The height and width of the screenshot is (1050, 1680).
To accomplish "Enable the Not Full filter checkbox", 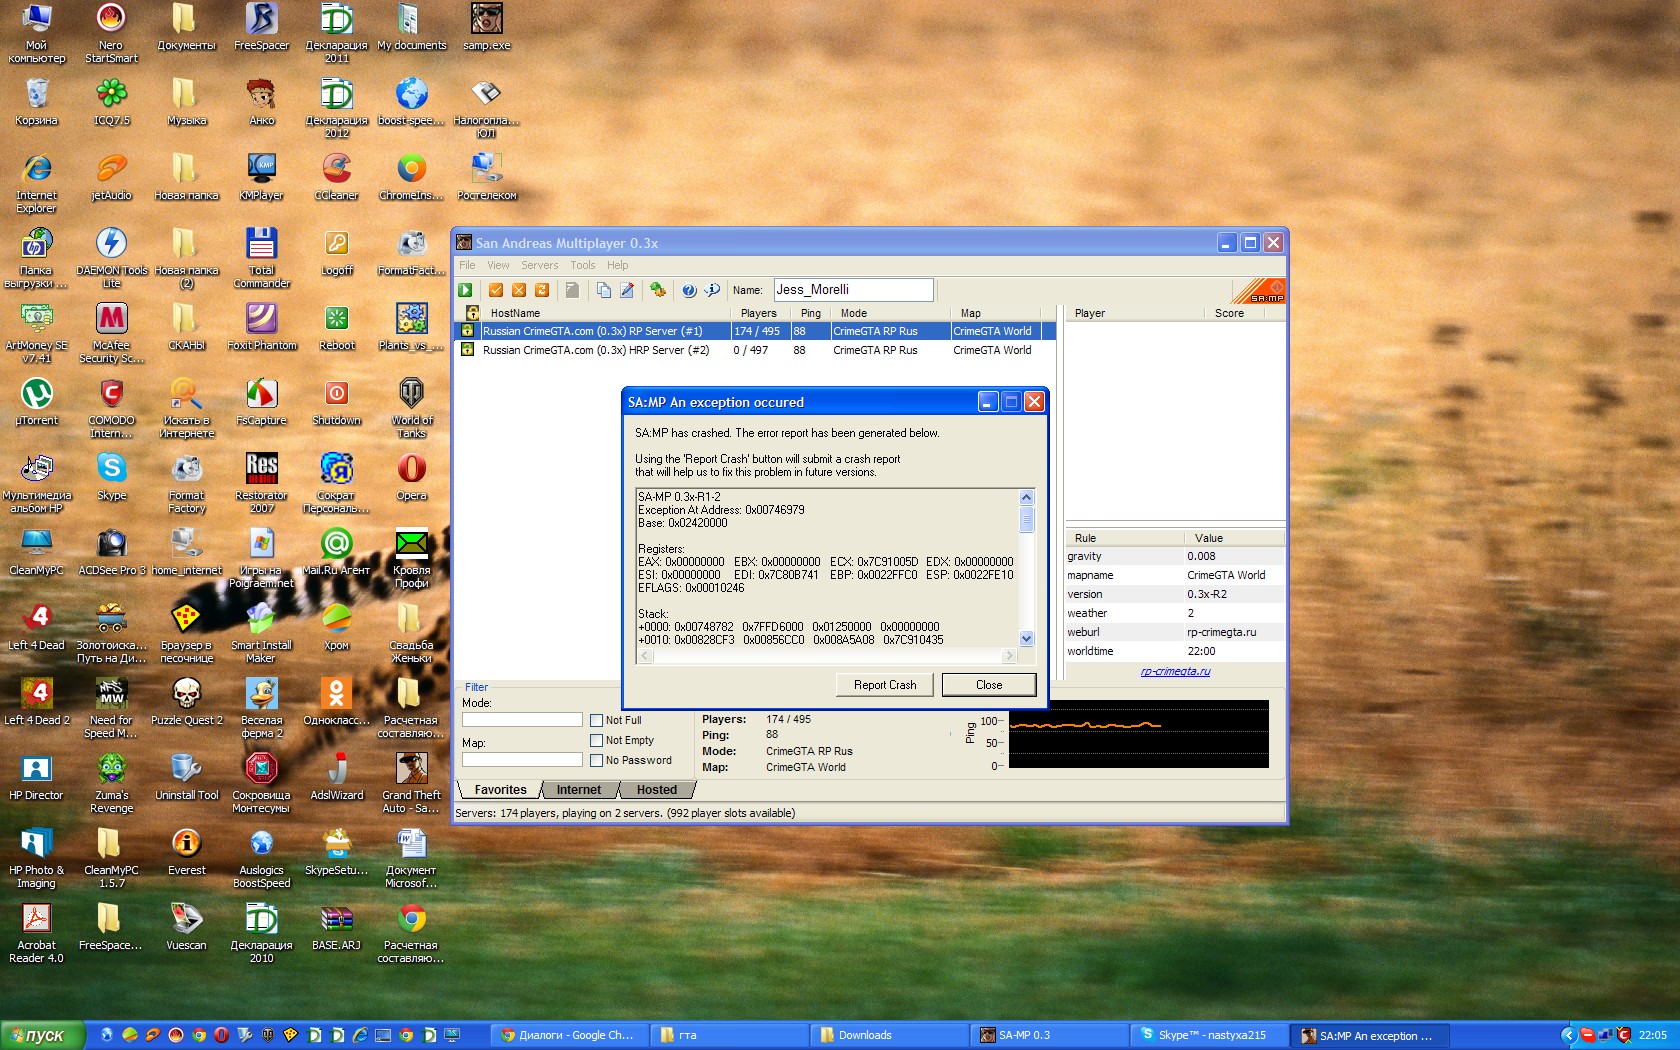I will (597, 720).
